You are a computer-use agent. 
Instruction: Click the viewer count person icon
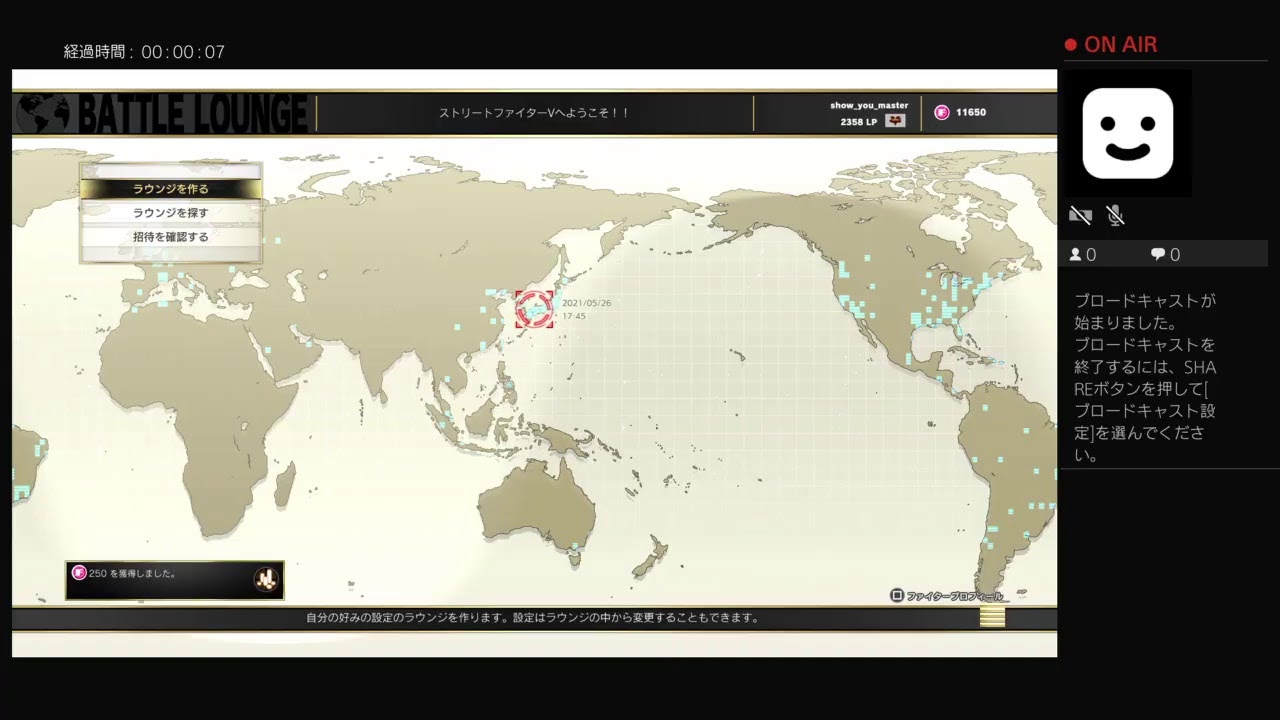[1075, 255]
